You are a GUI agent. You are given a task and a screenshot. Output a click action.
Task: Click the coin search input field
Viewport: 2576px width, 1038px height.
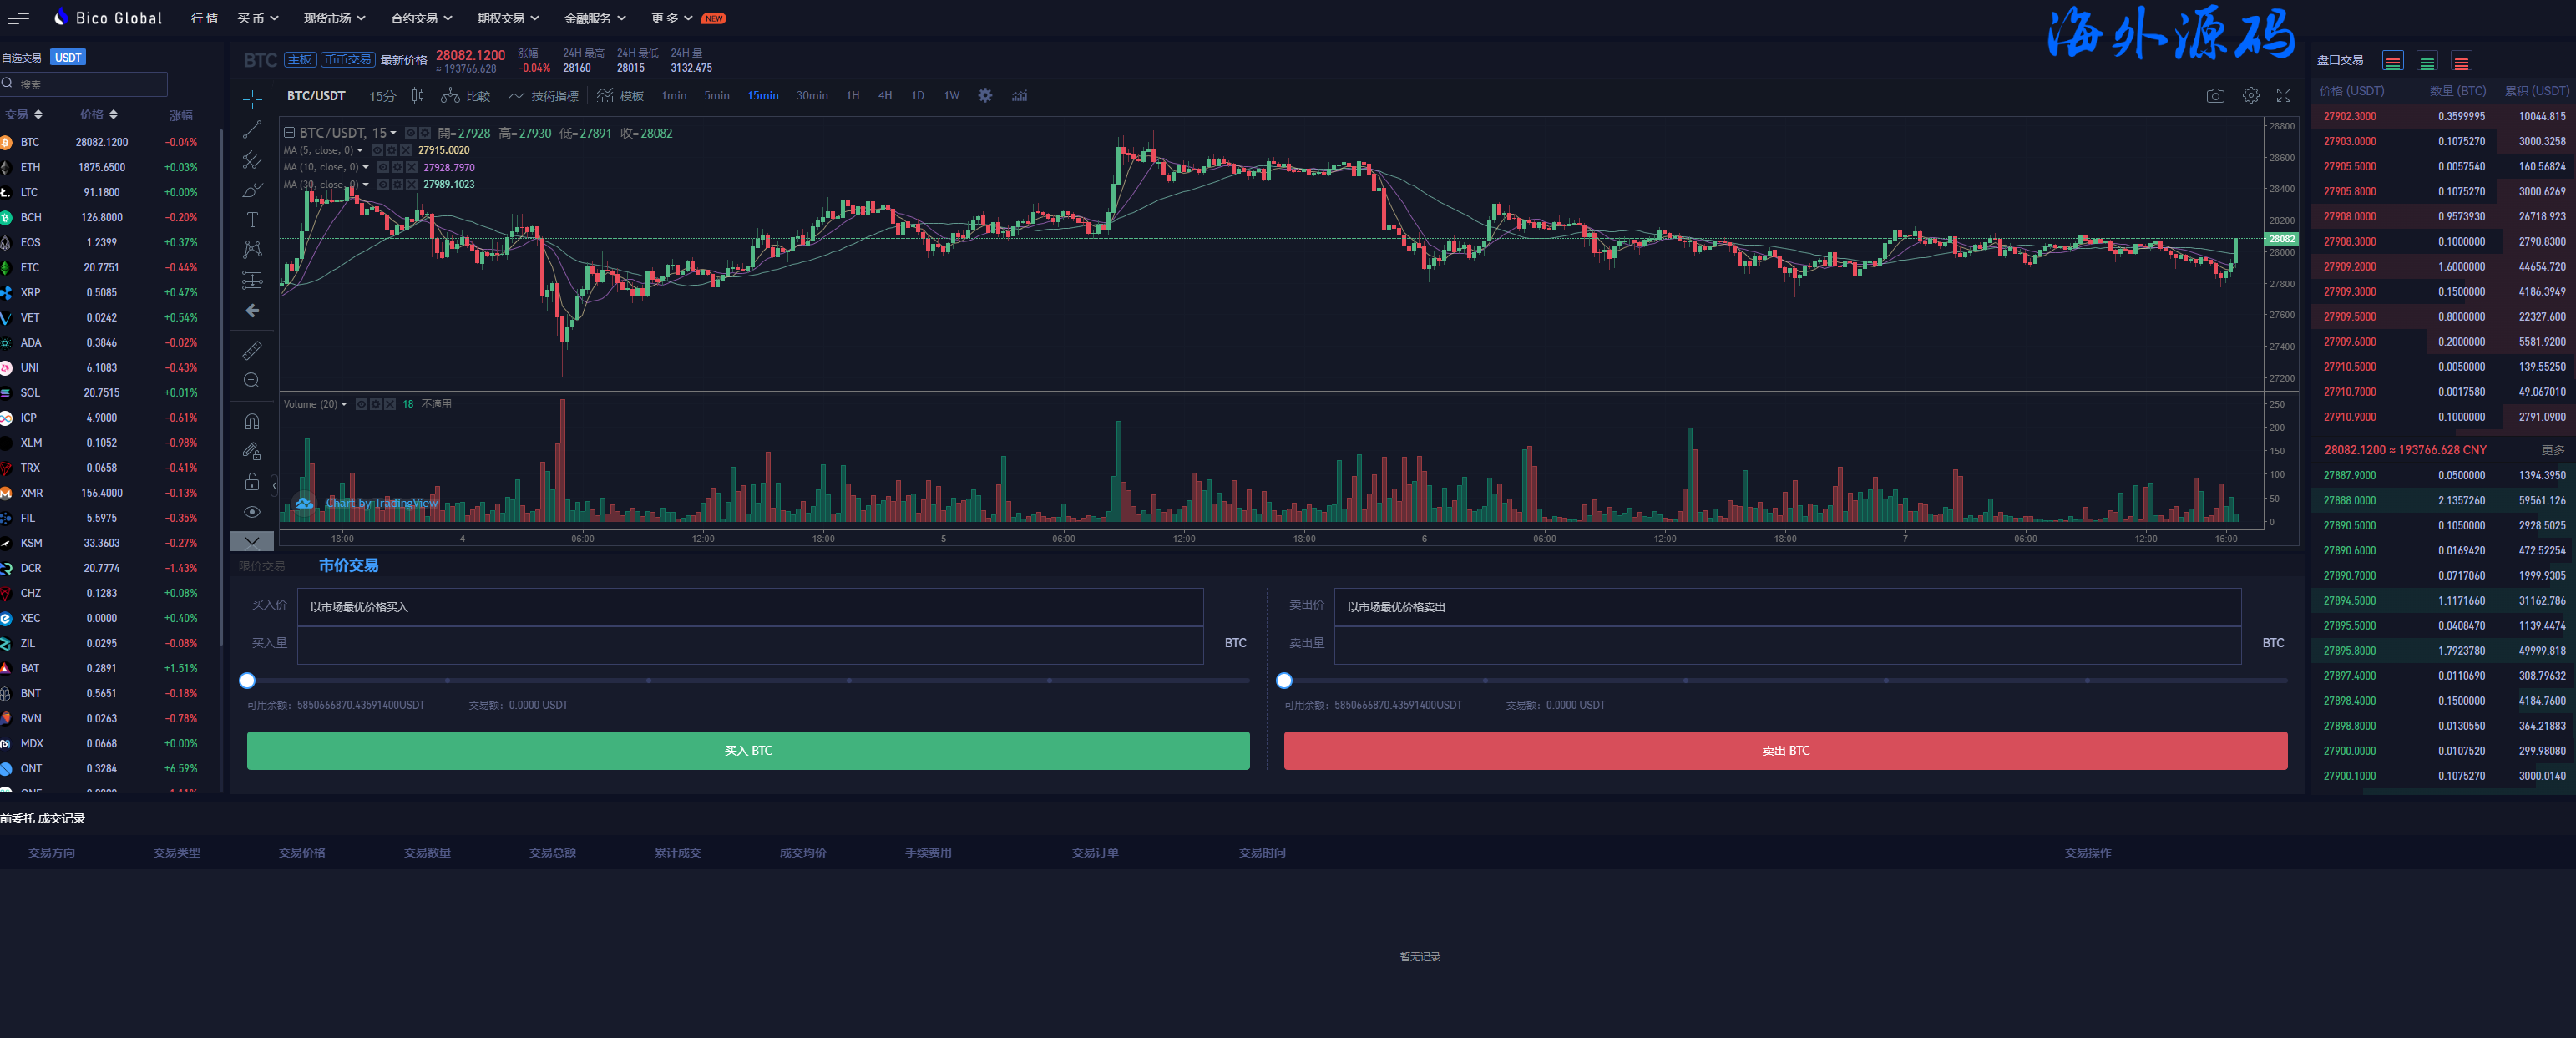(90, 85)
